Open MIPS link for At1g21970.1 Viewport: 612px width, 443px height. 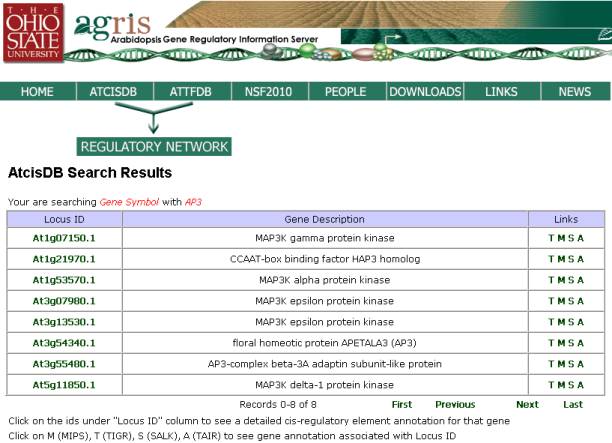coord(559,259)
